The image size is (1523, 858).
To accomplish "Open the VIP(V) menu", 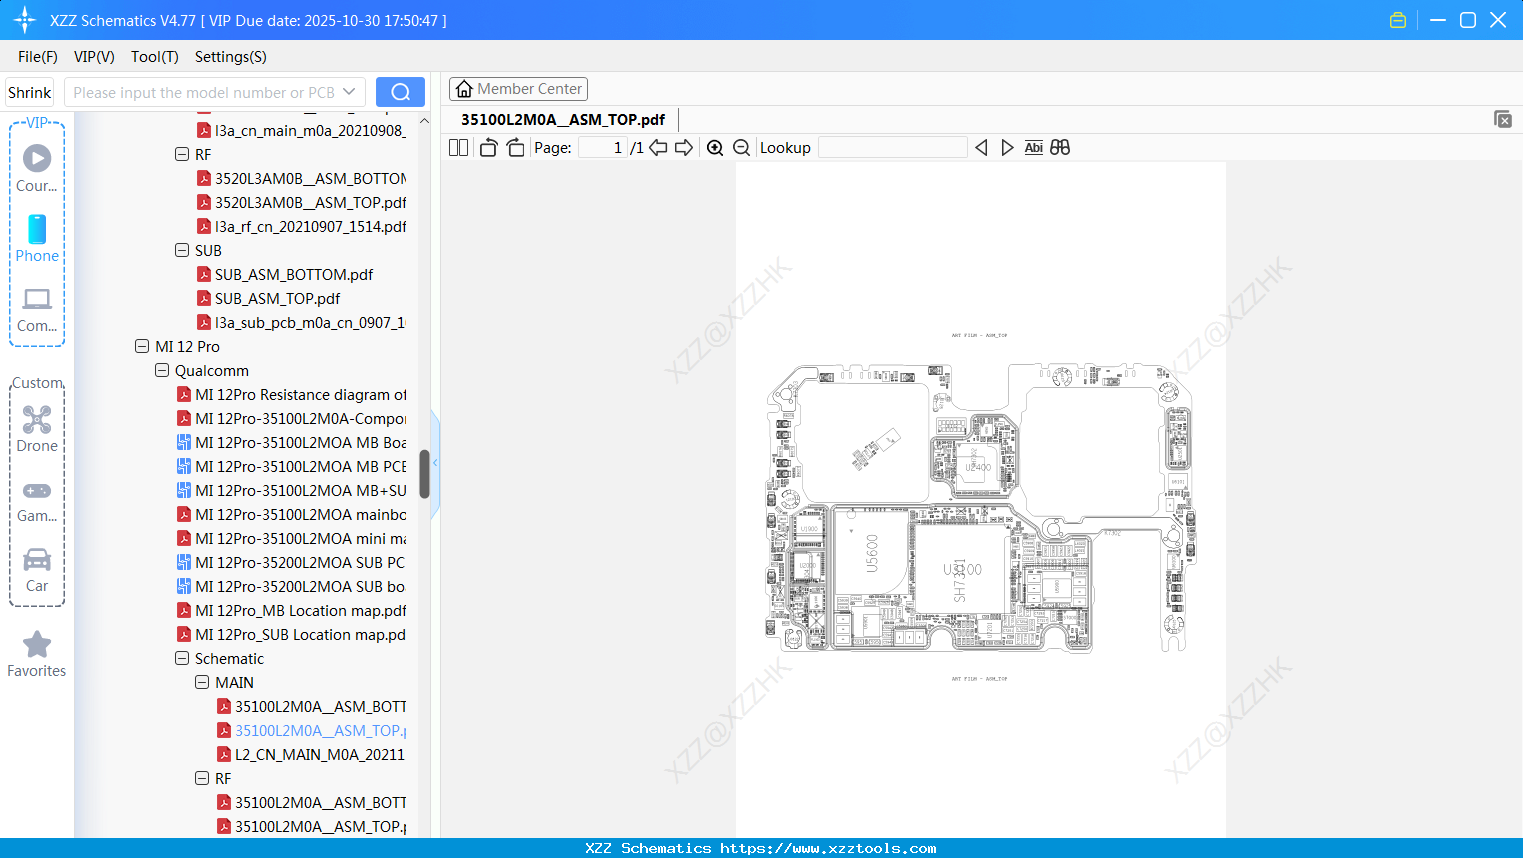I will coord(94,57).
